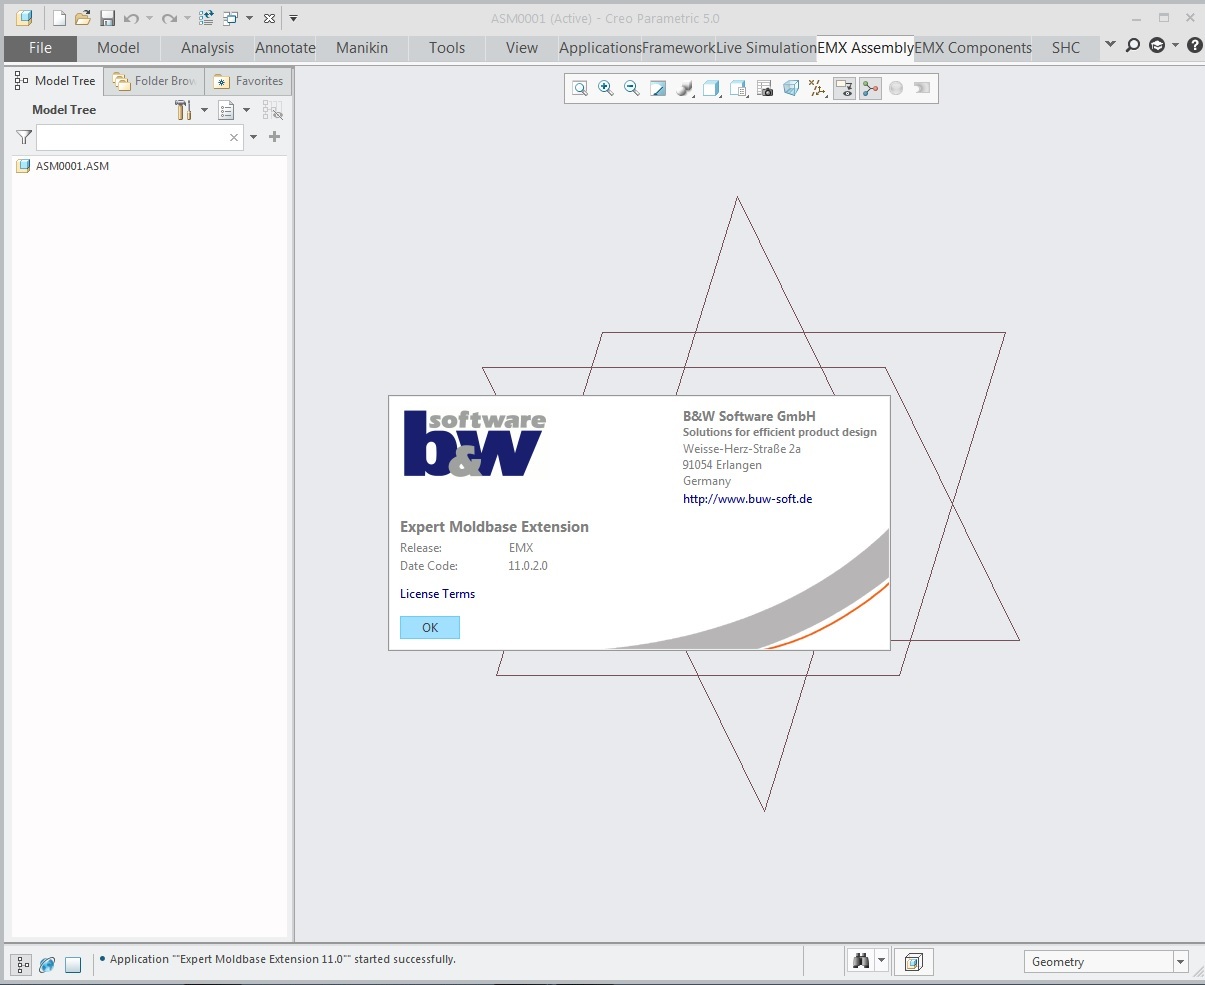Click the Regenerate icon in quick access toolbar

(206, 18)
